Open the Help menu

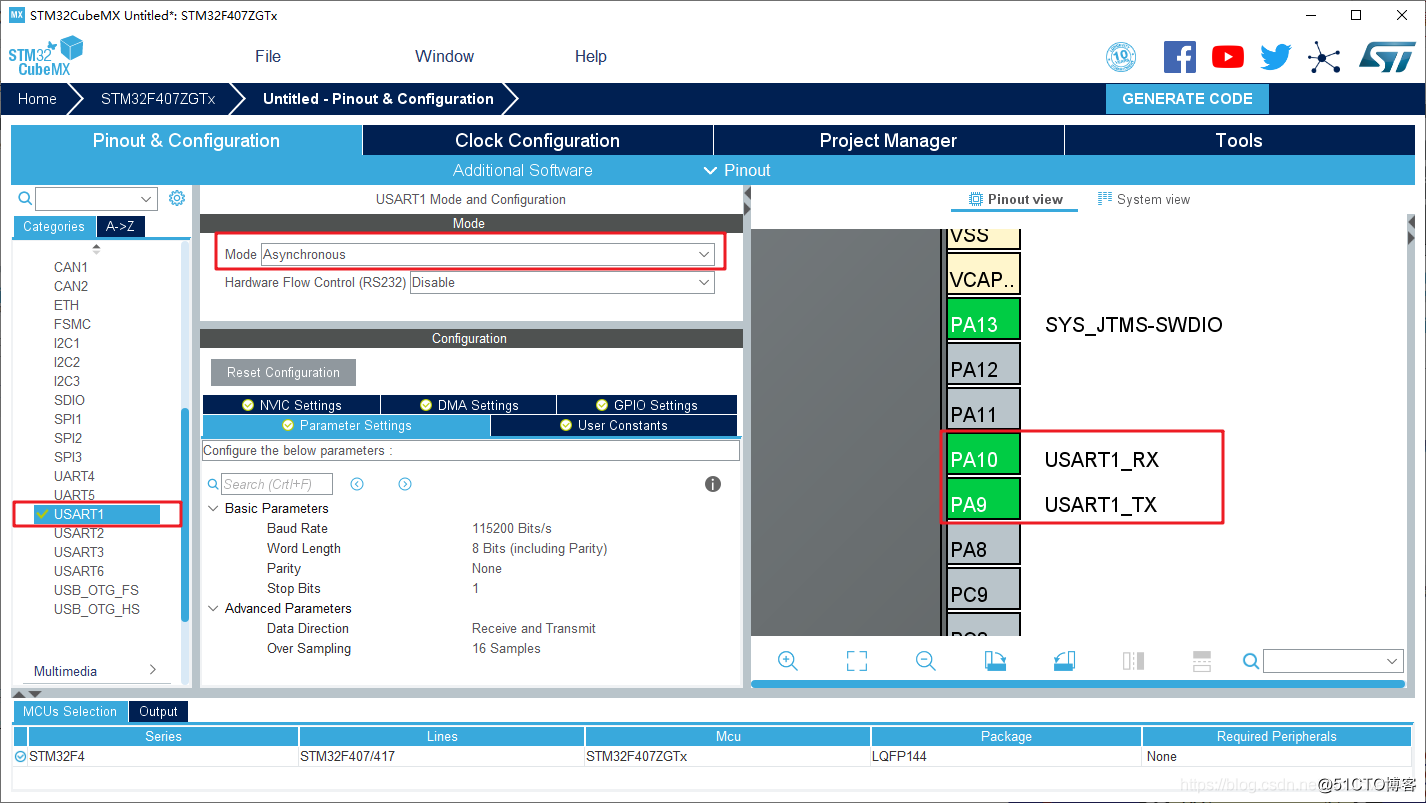click(591, 56)
